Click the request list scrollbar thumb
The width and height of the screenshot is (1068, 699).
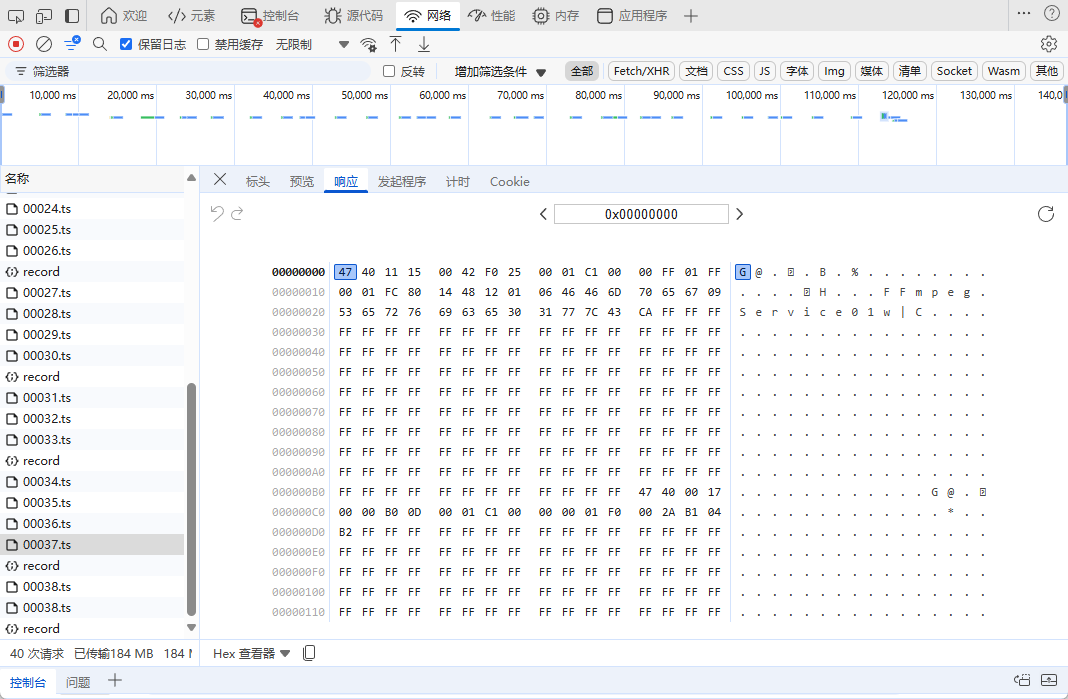pyautogui.click(x=191, y=499)
